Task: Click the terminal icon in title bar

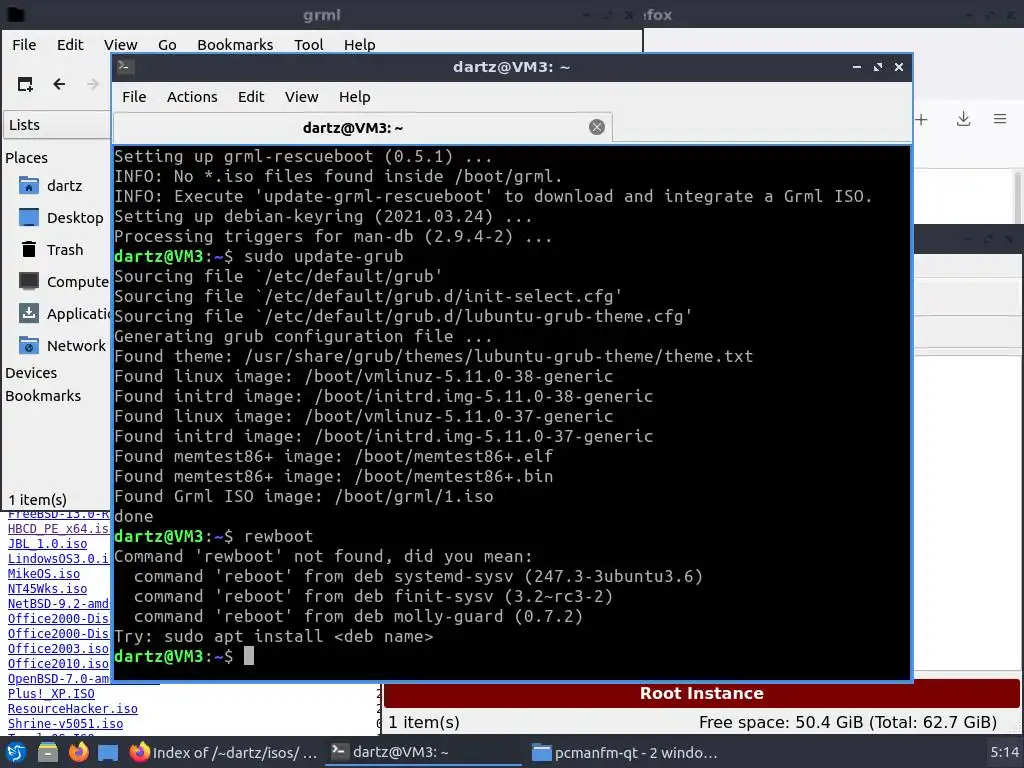Action: click(126, 67)
